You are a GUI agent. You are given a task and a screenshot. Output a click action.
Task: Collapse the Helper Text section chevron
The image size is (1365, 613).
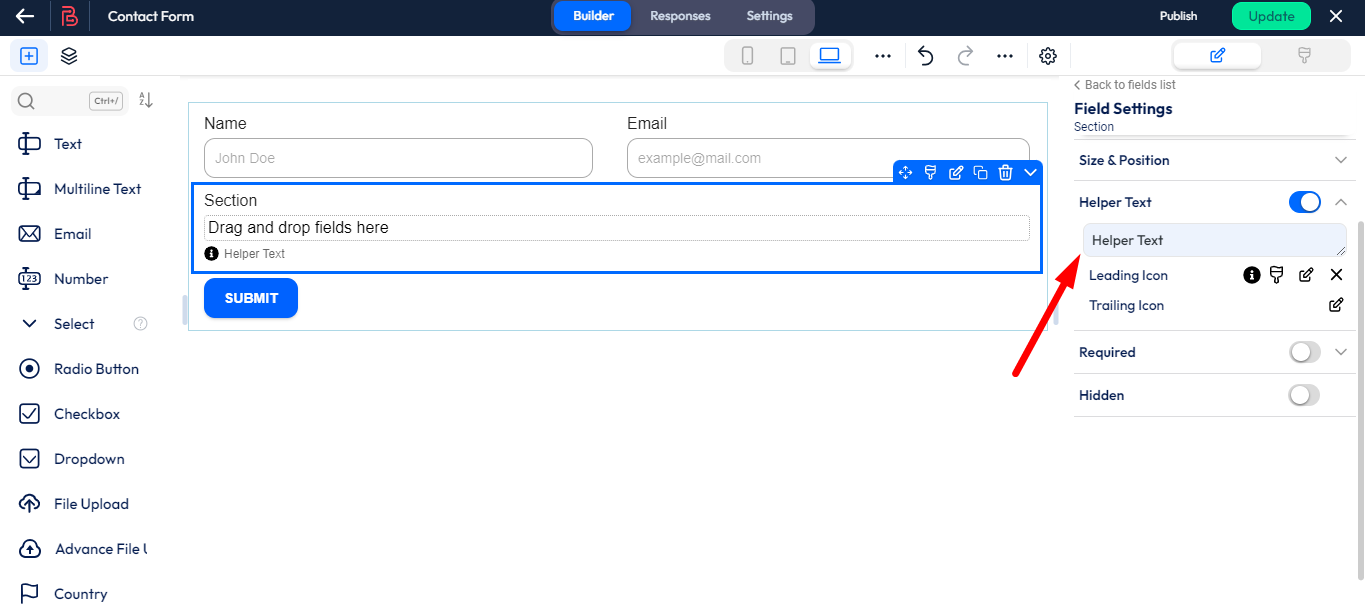1341,202
